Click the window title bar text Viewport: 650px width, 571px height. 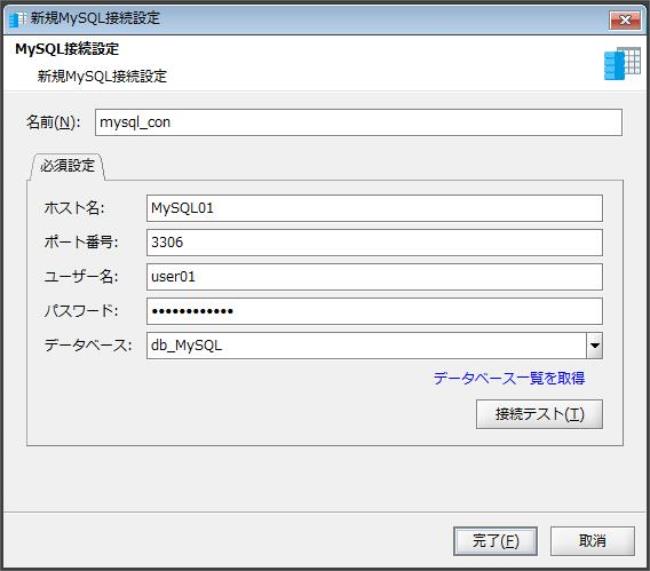(x=97, y=19)
